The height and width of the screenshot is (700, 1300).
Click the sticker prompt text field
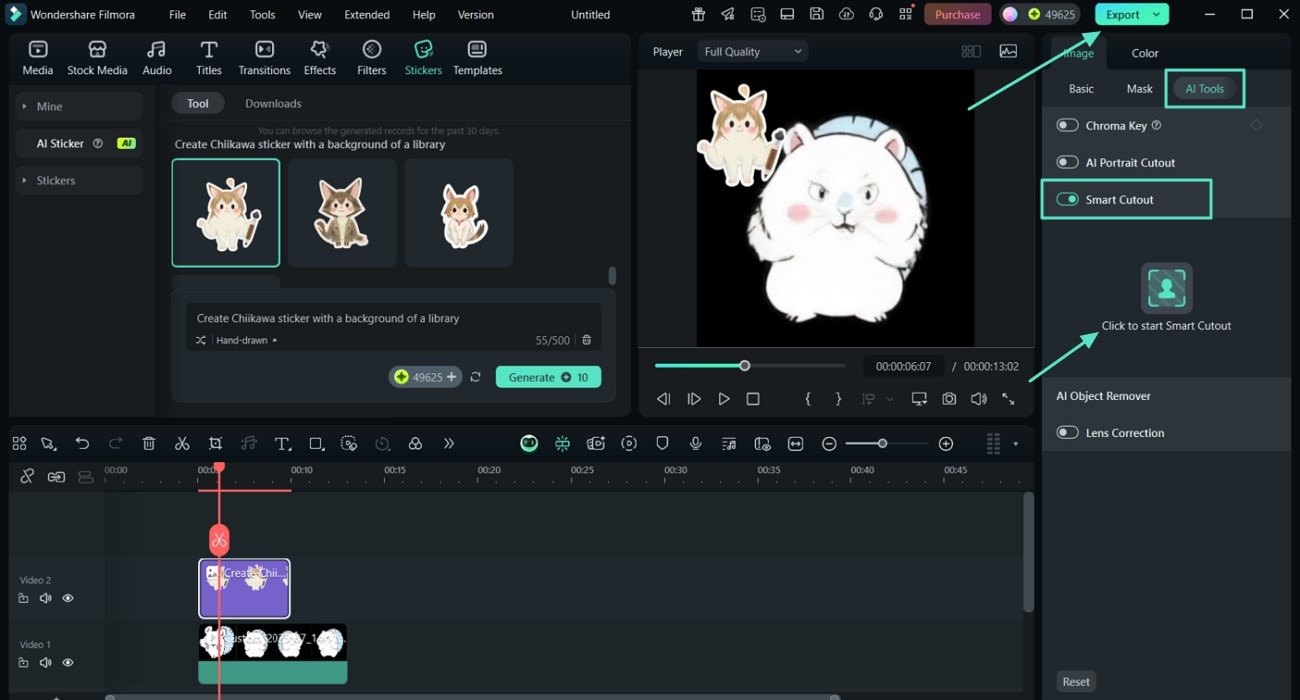pyautogui.click(x=393, y=318)
